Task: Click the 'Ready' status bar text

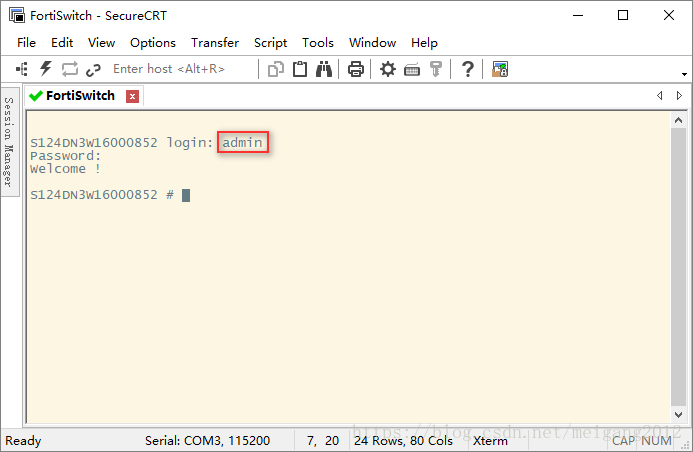Action: coord(23,441)
